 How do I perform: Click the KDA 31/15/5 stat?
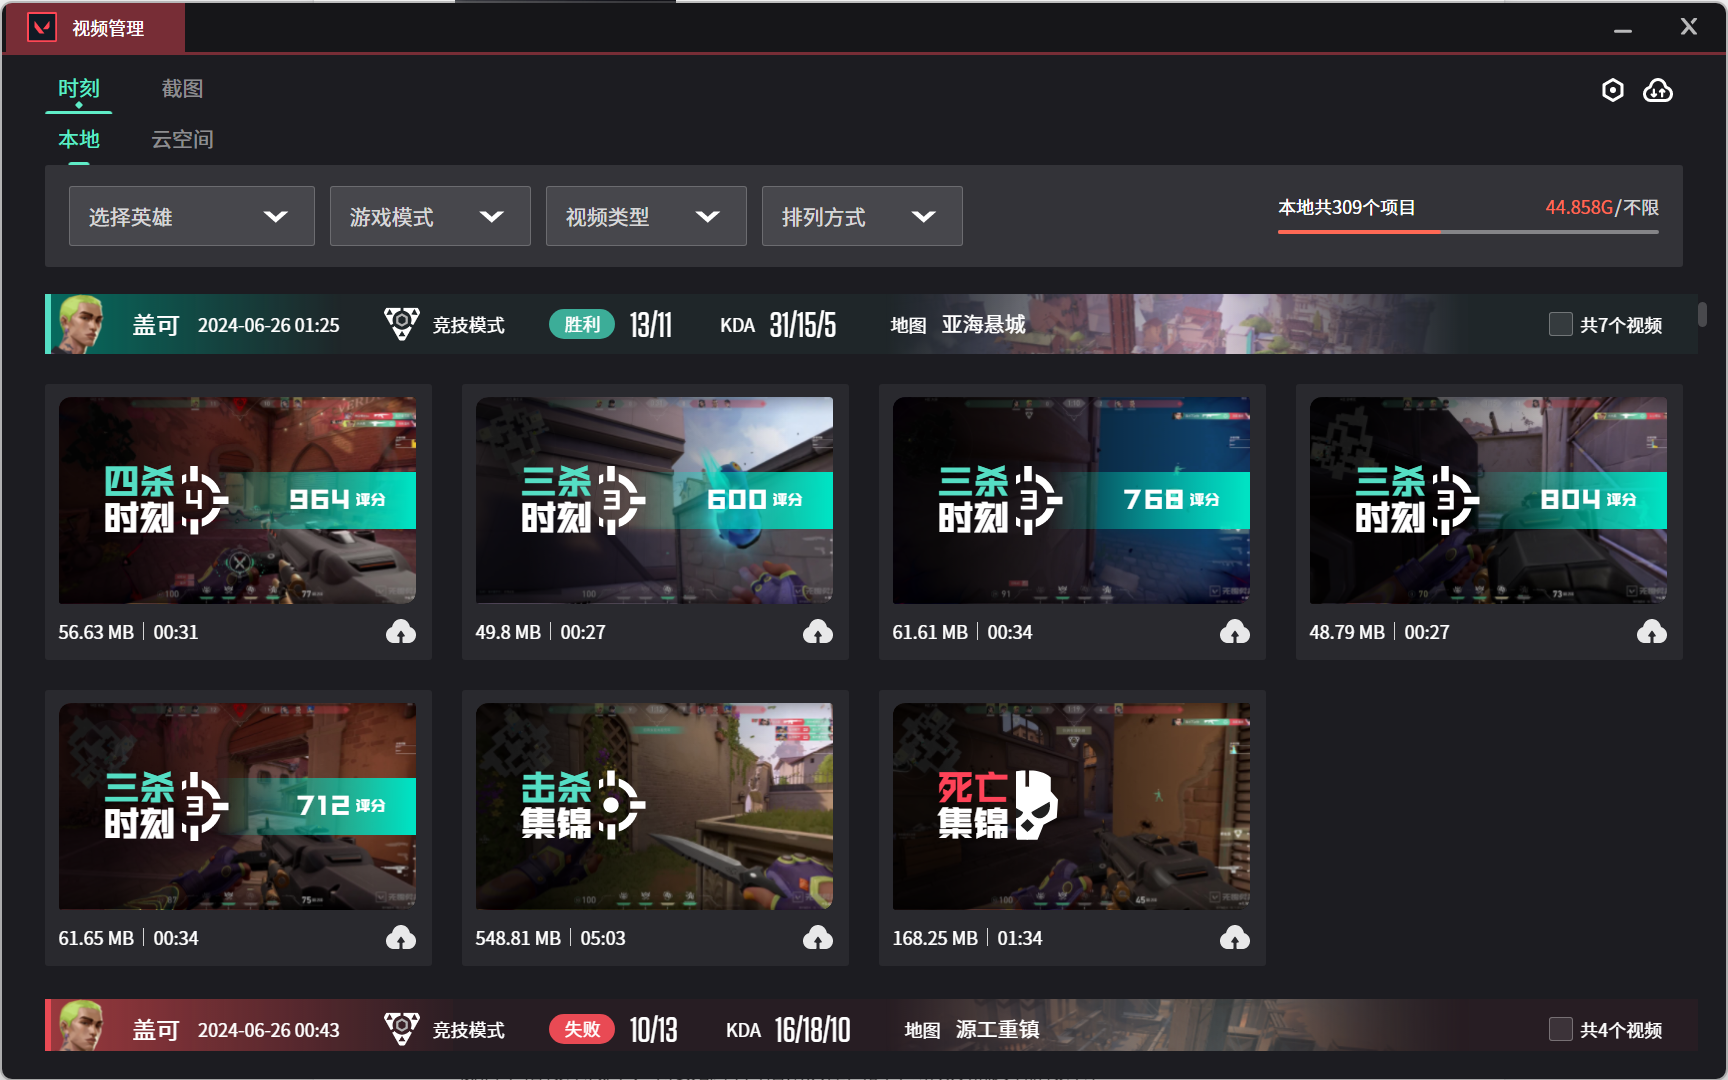tap(778, 324)
